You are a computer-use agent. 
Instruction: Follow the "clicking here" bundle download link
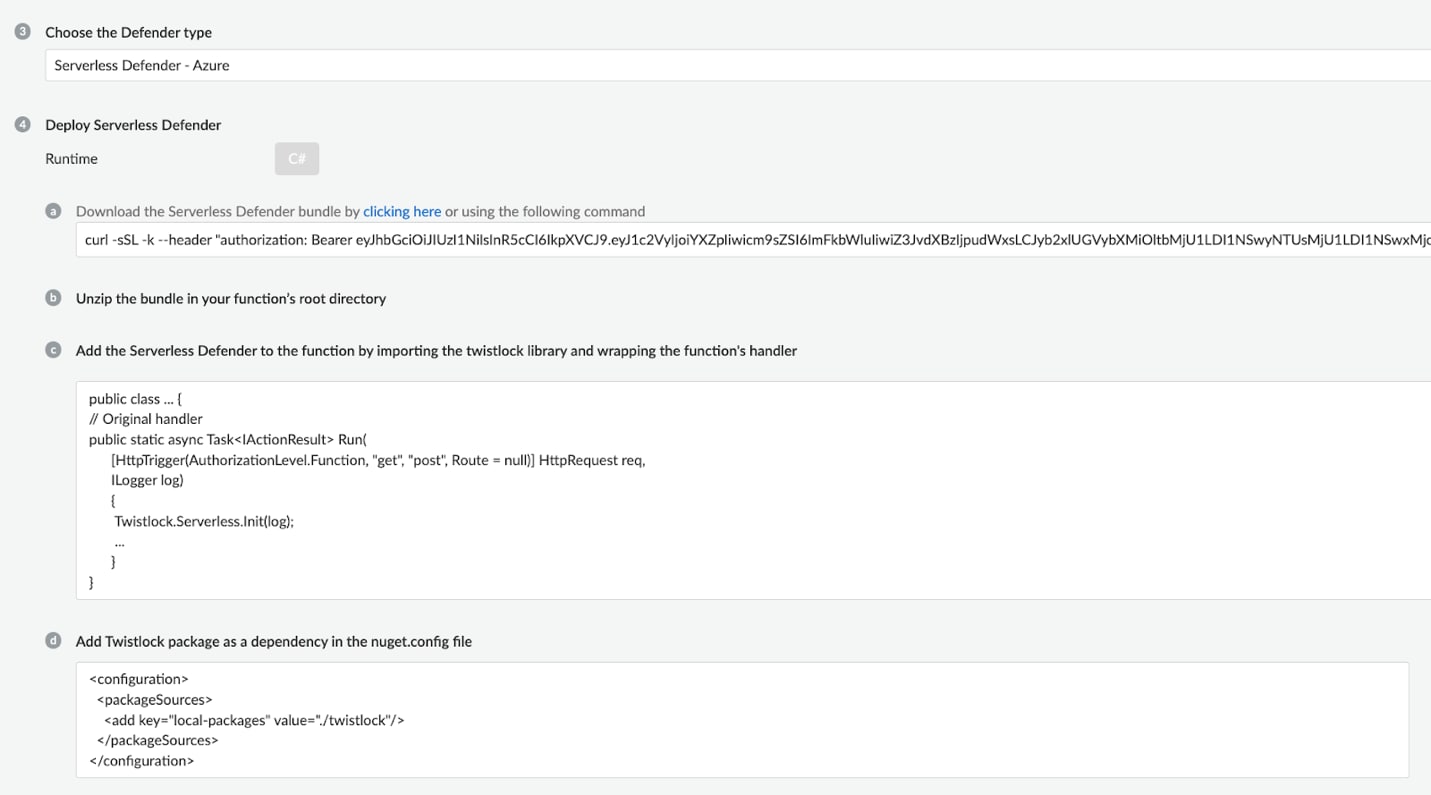click(402, 211)
